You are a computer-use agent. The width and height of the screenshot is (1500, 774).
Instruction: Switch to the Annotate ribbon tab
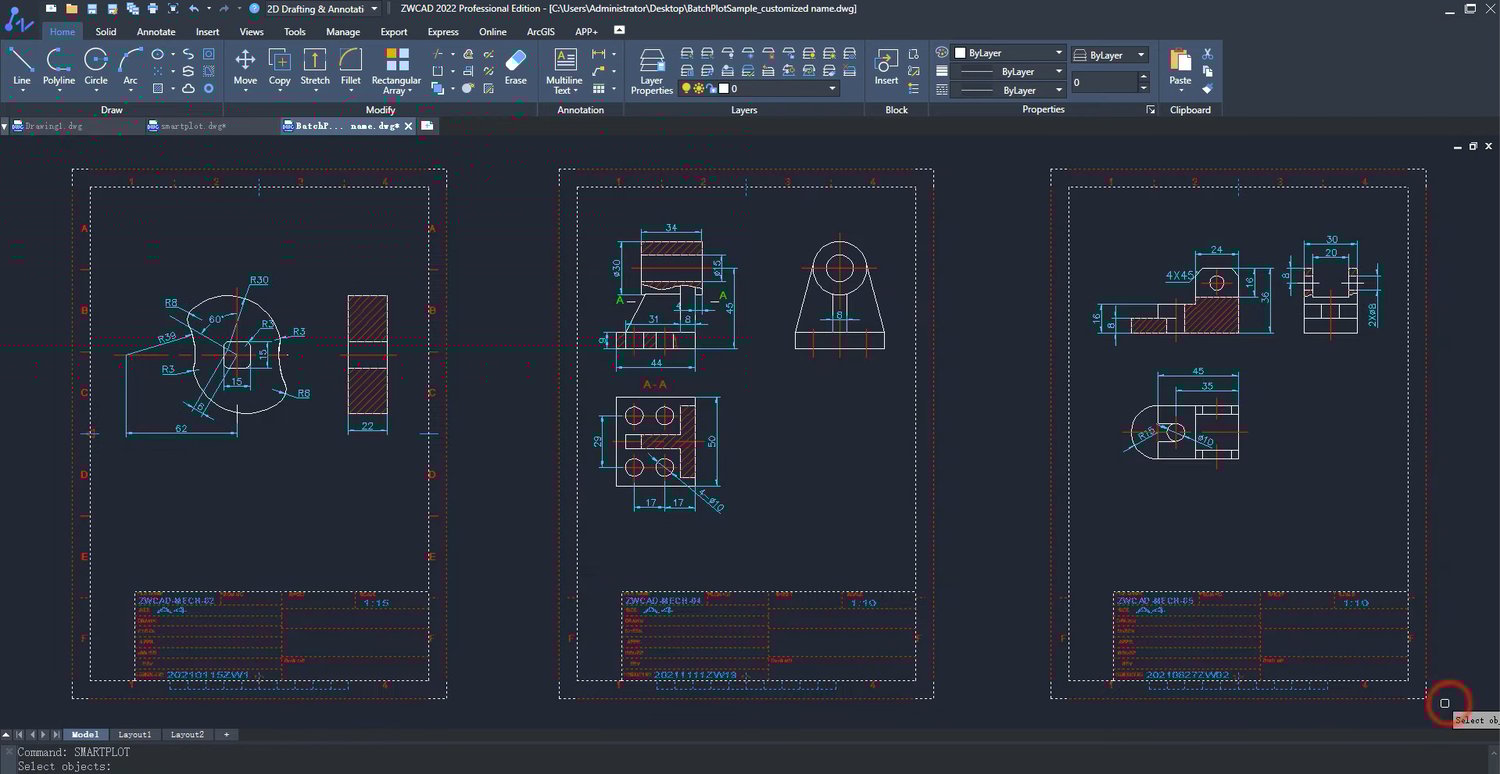[156, 32]
